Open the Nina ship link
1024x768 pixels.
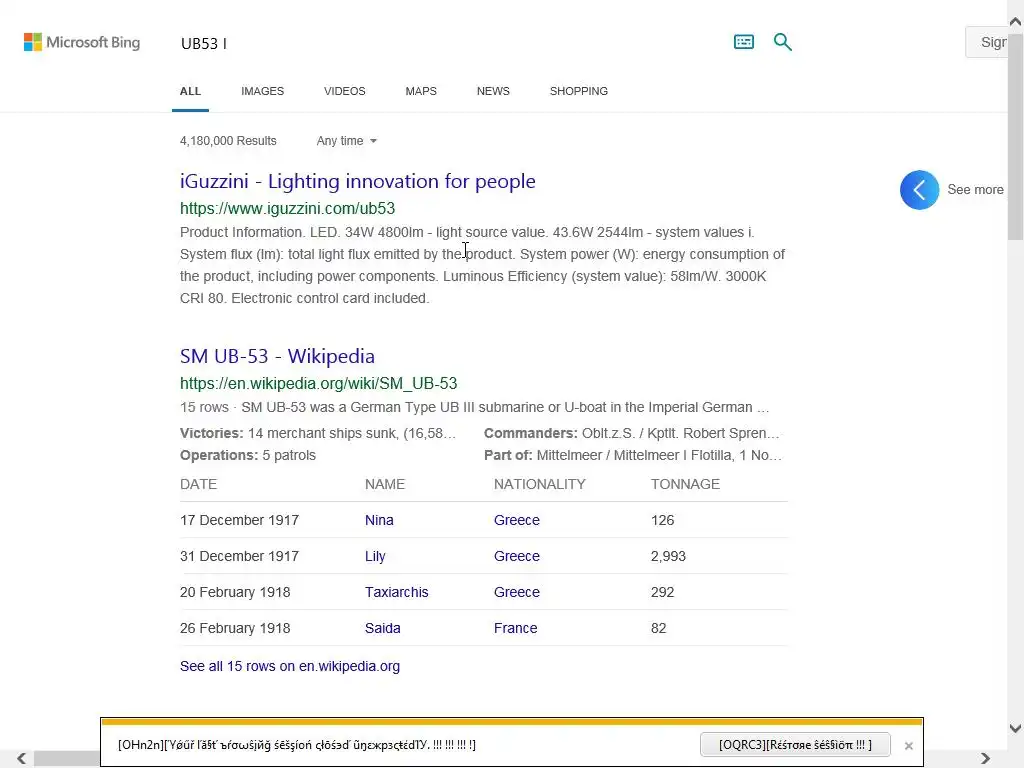point(379,520)
